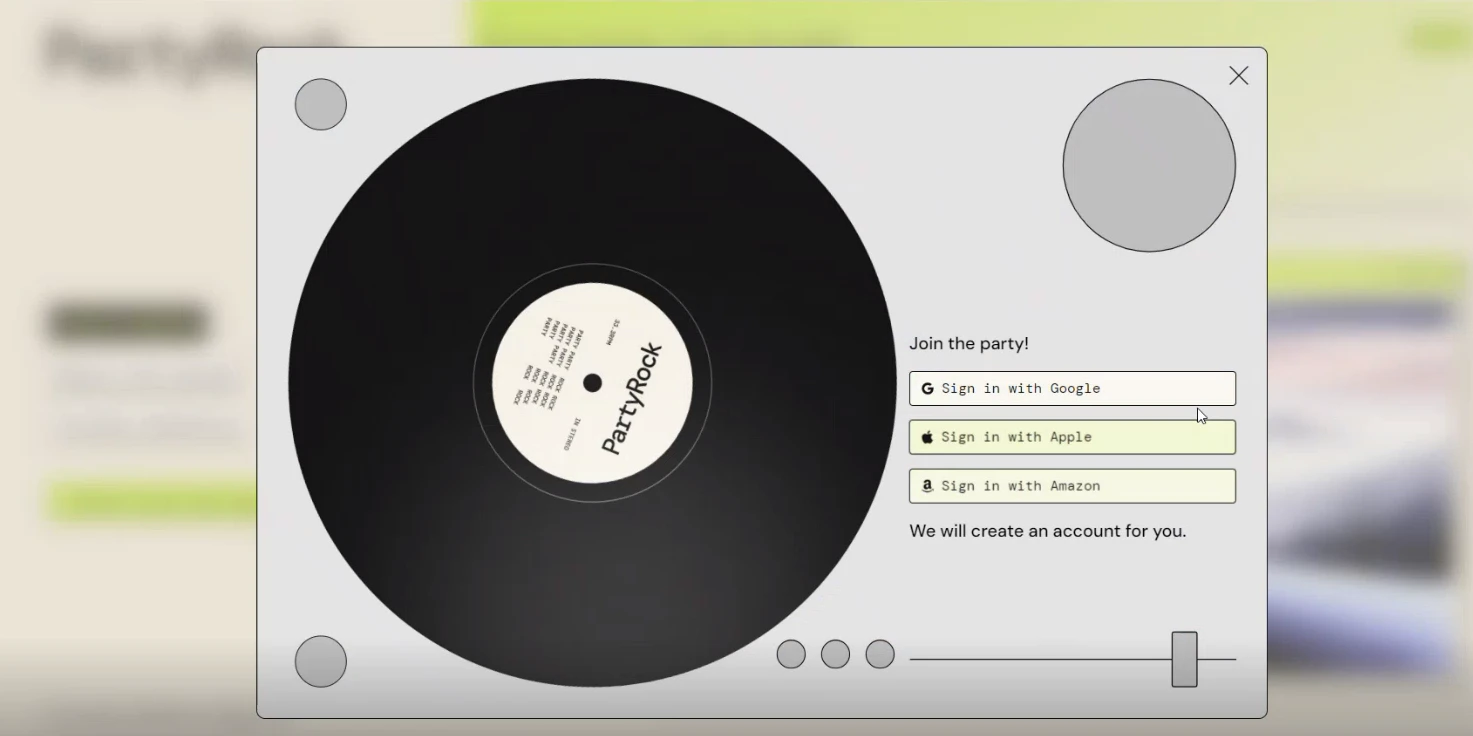The width and height of the screenshot is (1473, 736).
Task: Click the Sign in with Google button
Action: tap(1072, 388)
